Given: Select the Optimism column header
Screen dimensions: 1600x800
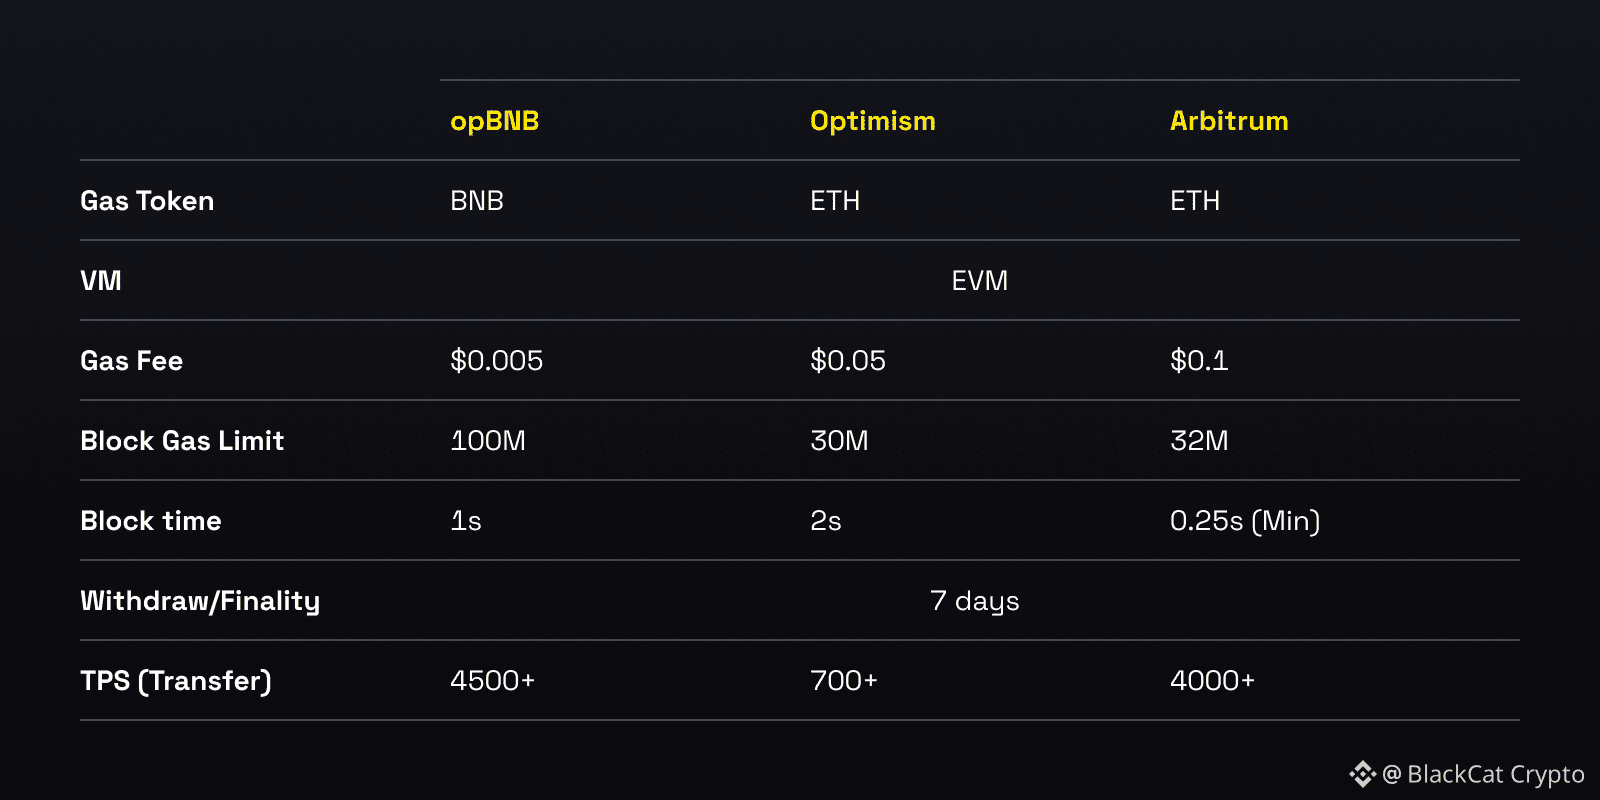Looking at the screenshot, I should pyautogui.click(x=872, y=121).
